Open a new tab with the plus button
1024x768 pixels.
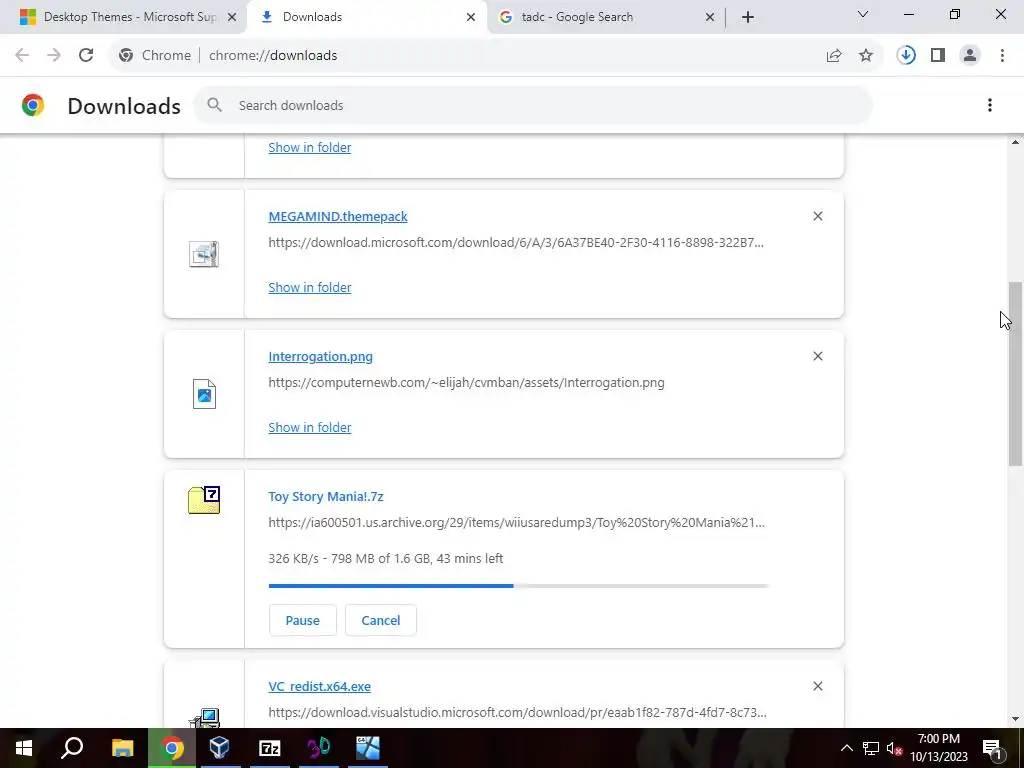pos(748,17)
